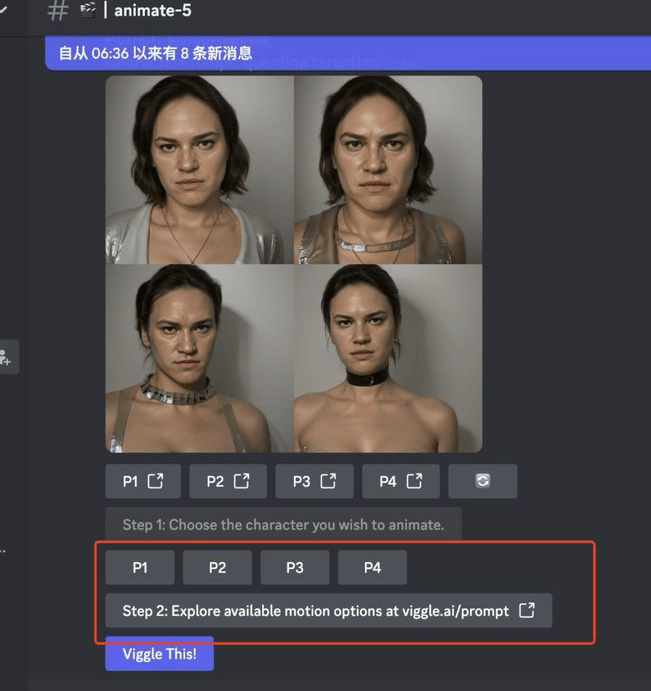Click the Viggle This! button
Viewport: 651px width, 691px height.
(160, 654)
